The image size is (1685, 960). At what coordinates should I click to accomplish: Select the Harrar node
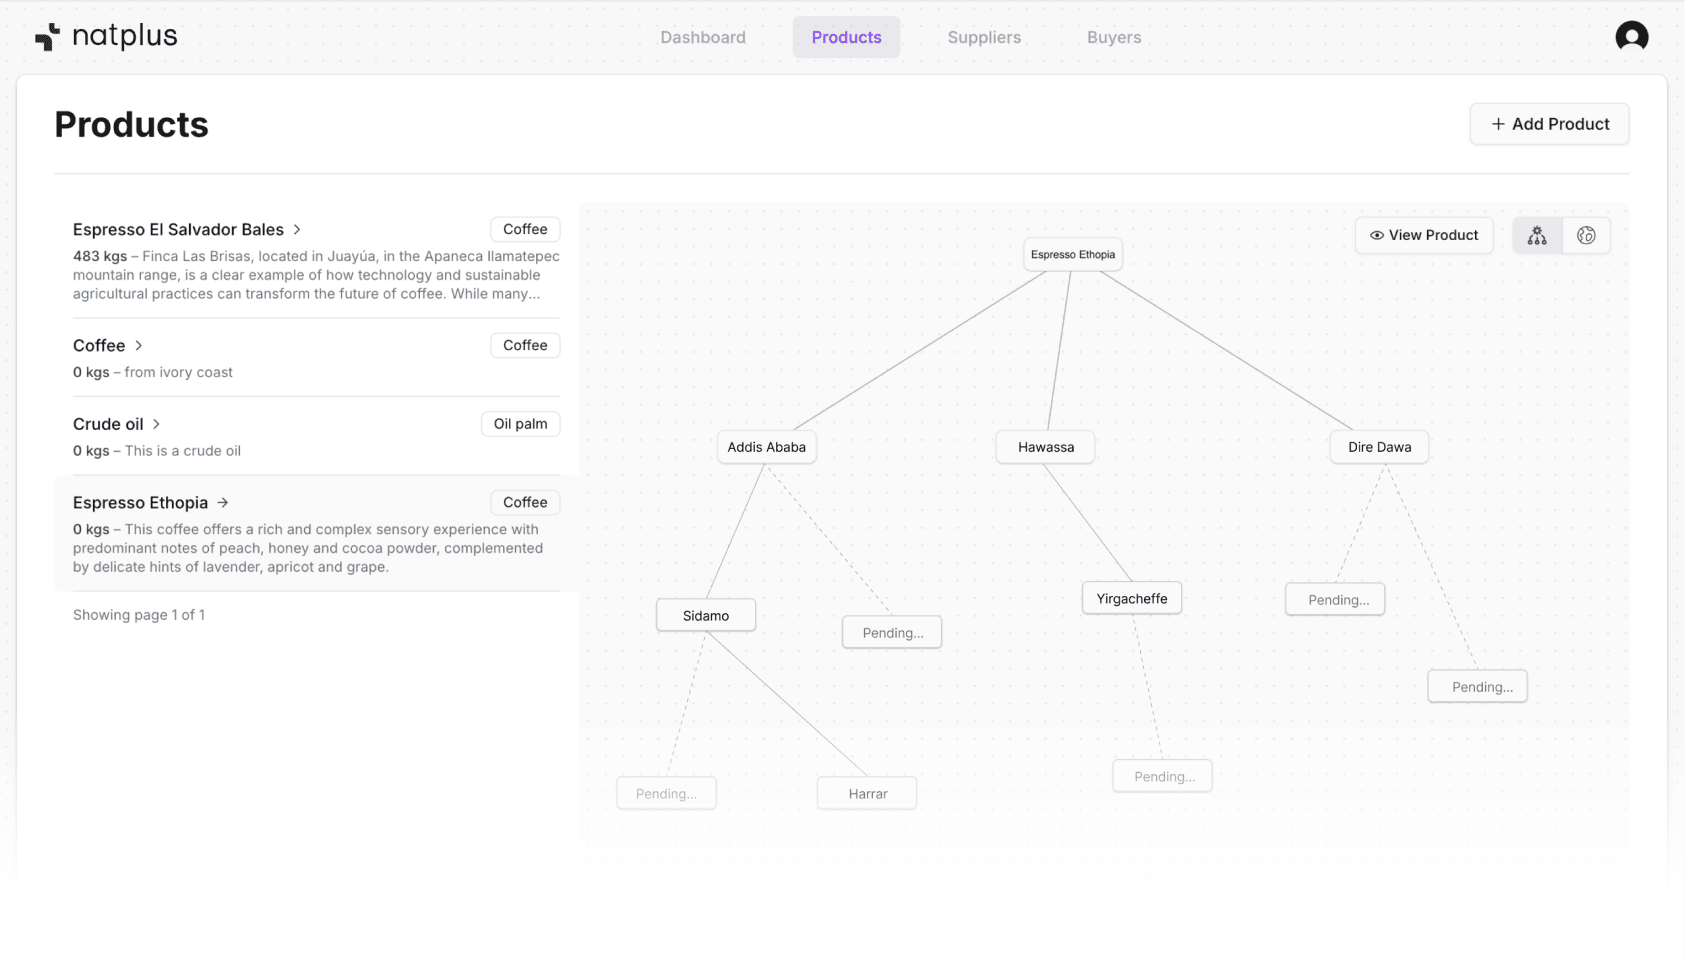[867, 794]
